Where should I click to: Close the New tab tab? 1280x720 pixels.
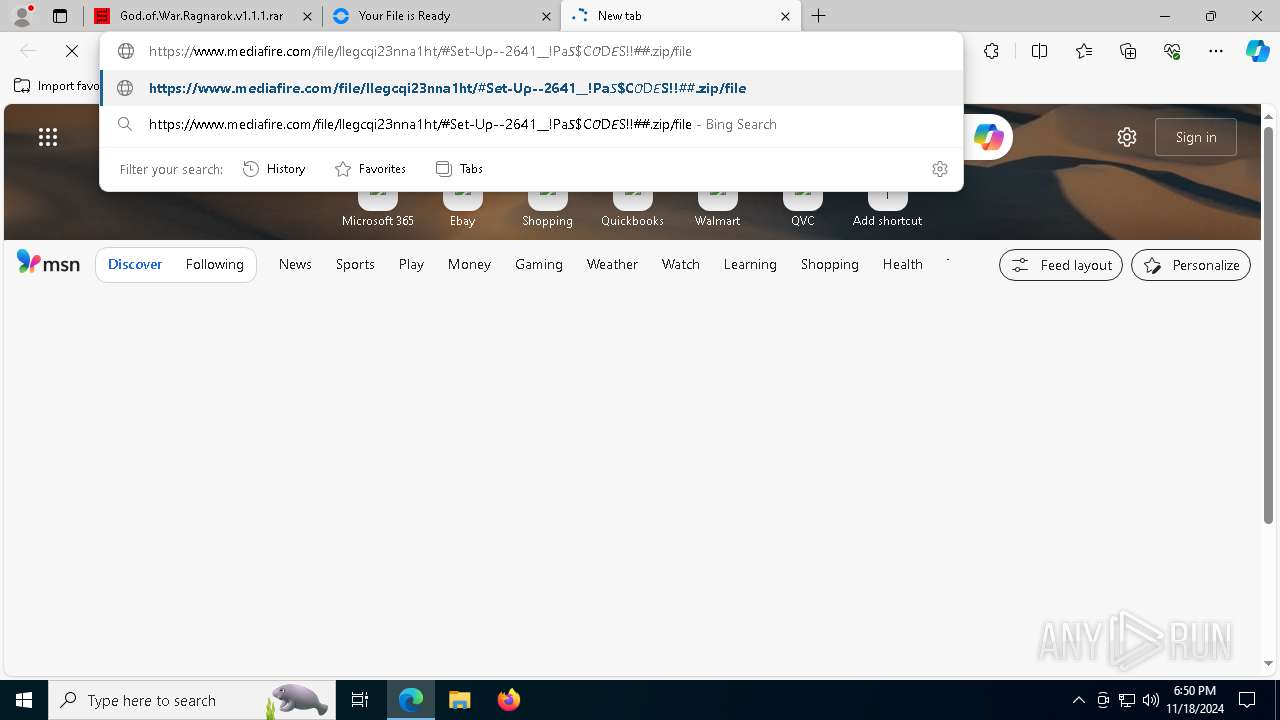point(785,16)
